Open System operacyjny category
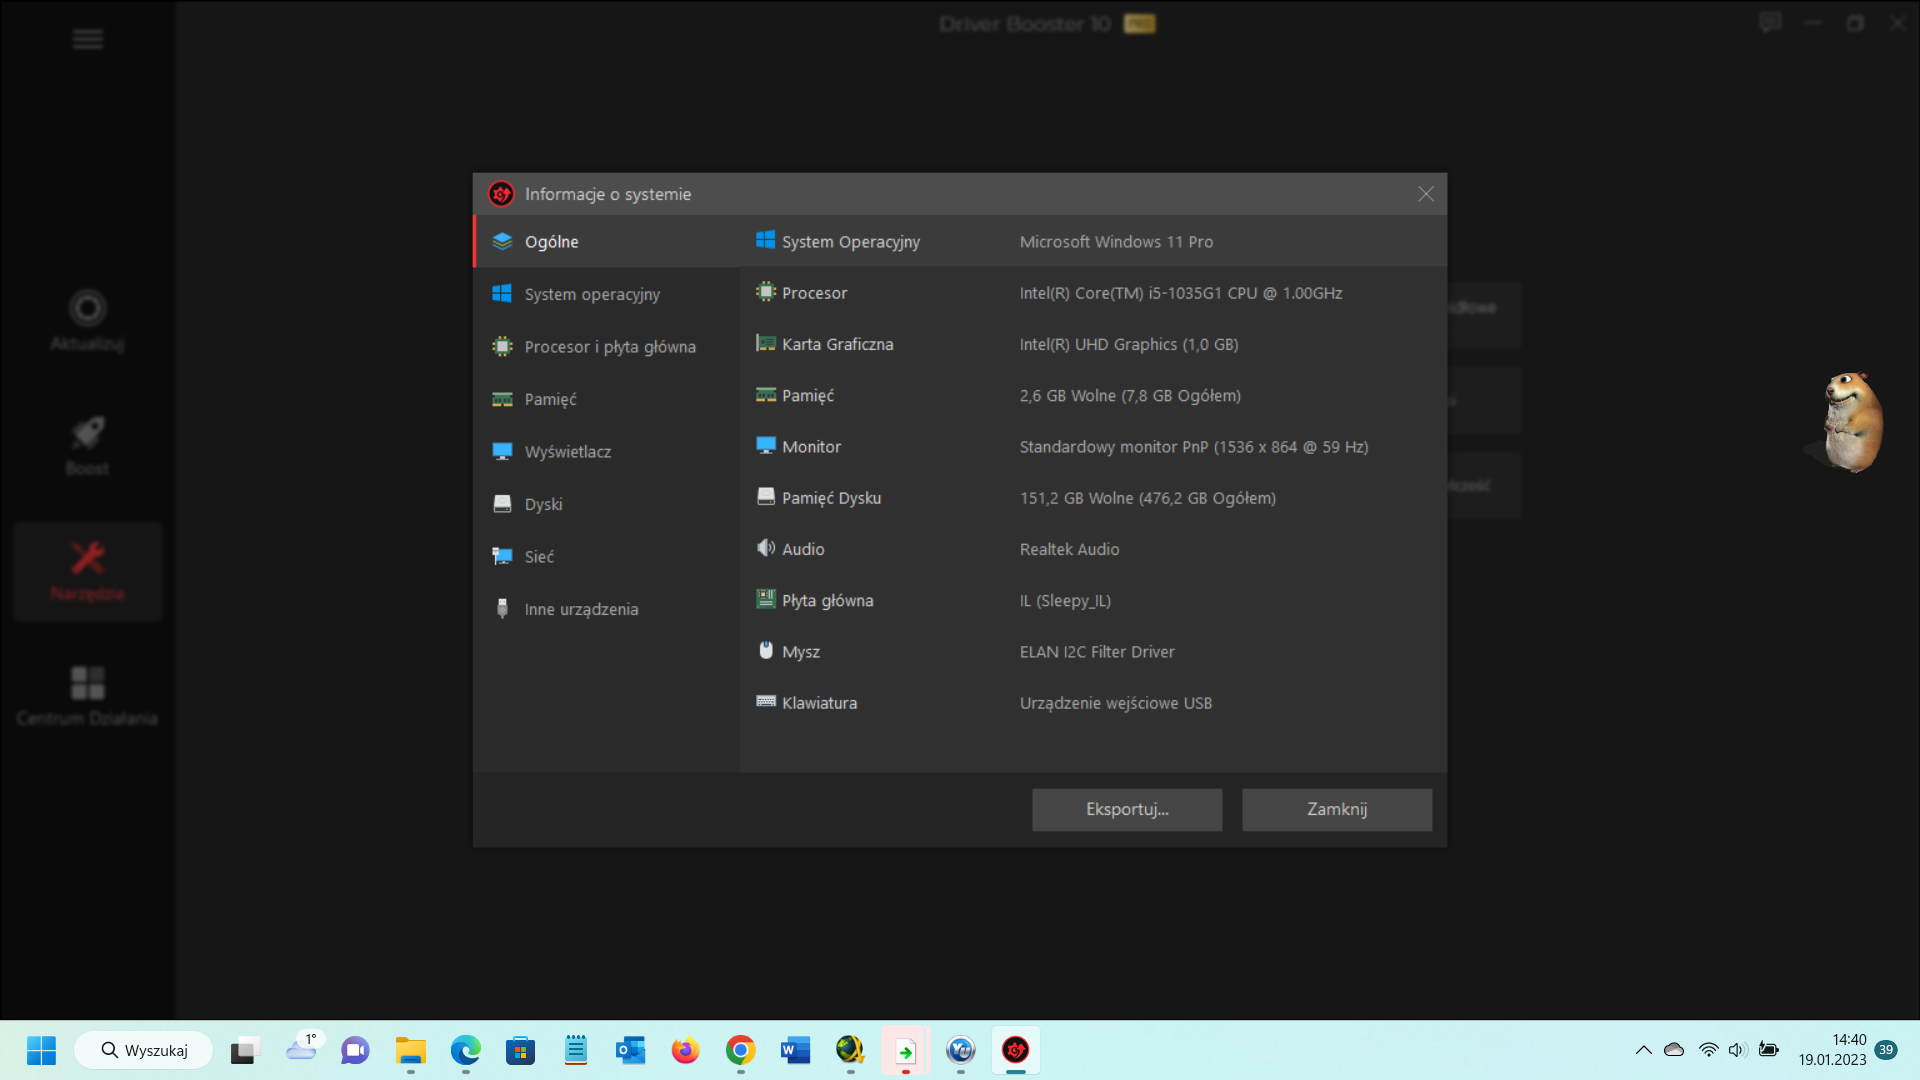The image size is (1920, 1080). [606, 294]
